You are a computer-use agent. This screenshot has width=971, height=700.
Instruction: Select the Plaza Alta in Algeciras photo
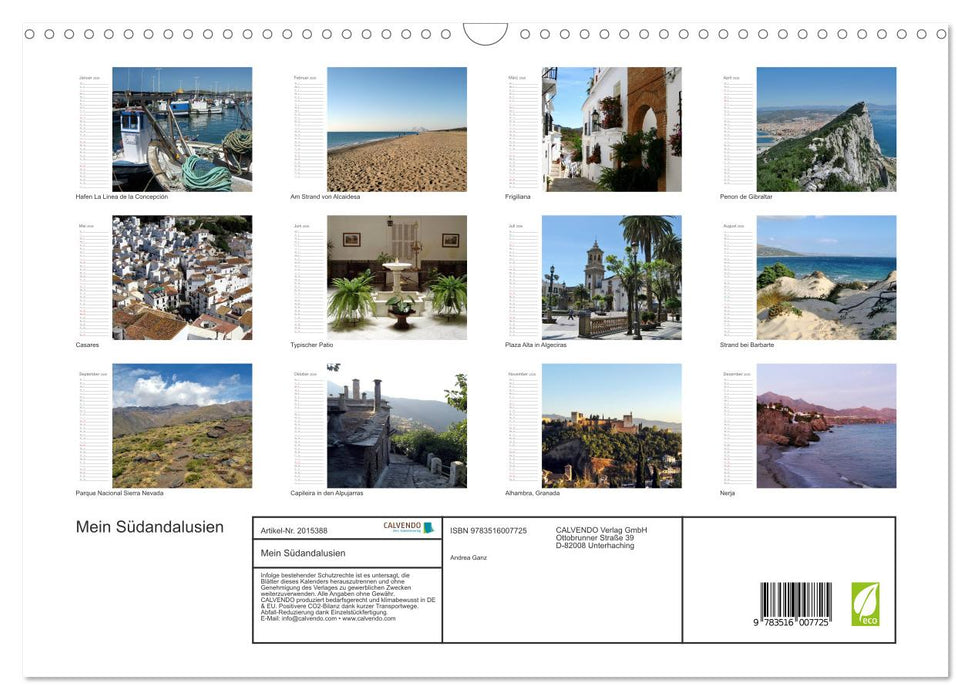(611, 277)
